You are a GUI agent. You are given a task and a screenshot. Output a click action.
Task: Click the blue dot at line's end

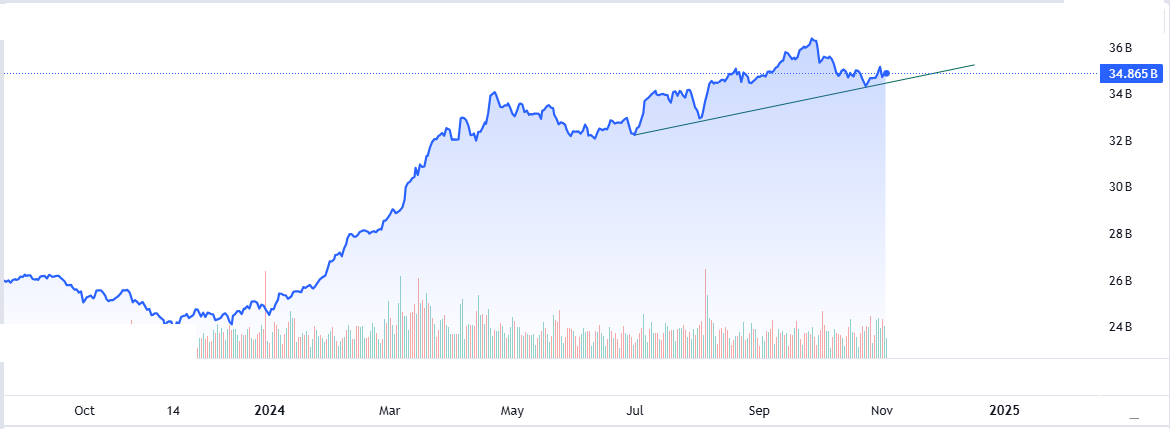point(887,73)
